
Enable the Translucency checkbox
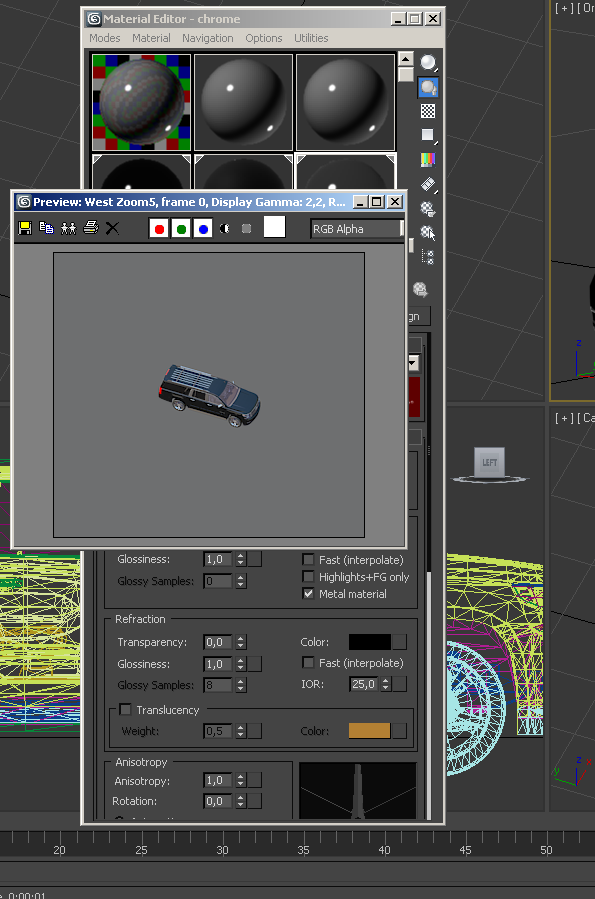coord(126,709)
